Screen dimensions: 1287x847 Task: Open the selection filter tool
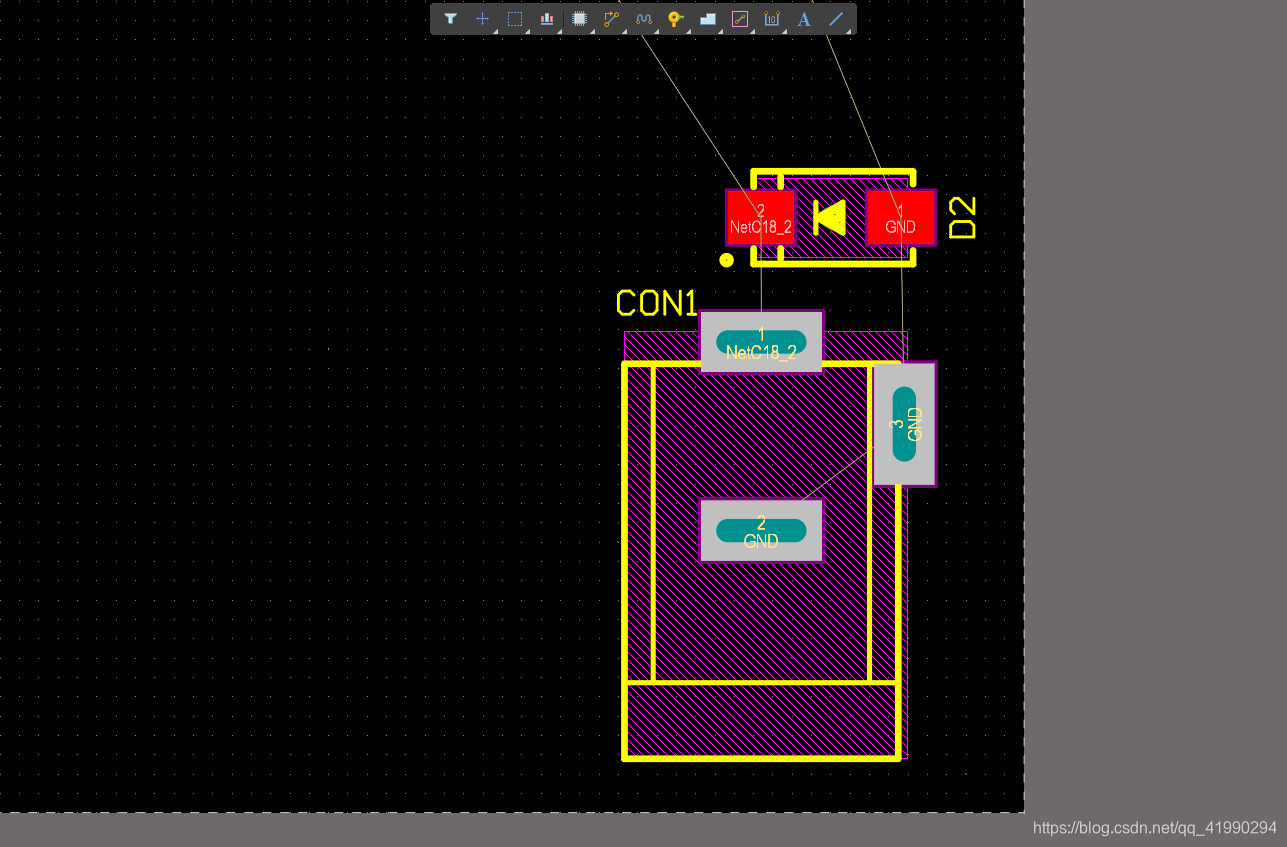(450, 19)
